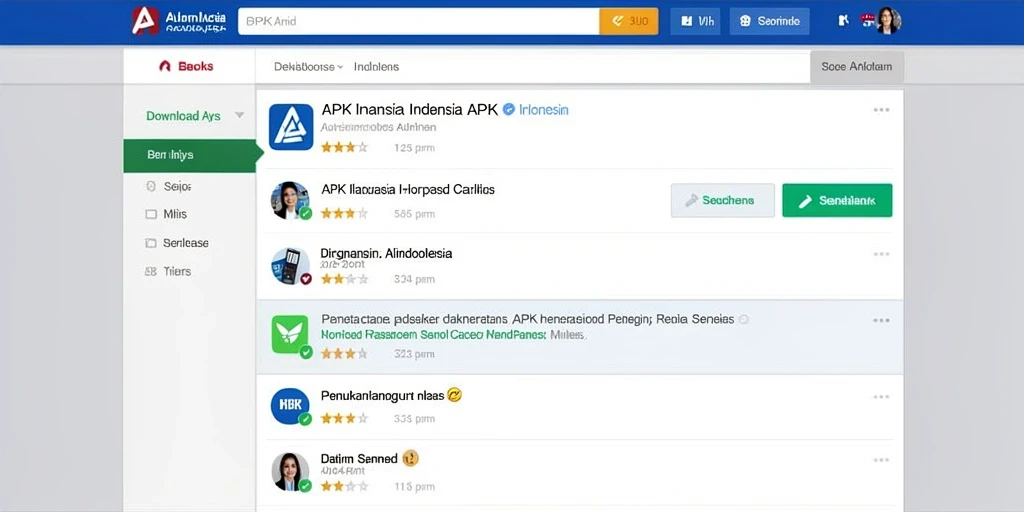1024x512 pixels.
Task: Click the Mlis sidebar icon
Action: point(151,214)
